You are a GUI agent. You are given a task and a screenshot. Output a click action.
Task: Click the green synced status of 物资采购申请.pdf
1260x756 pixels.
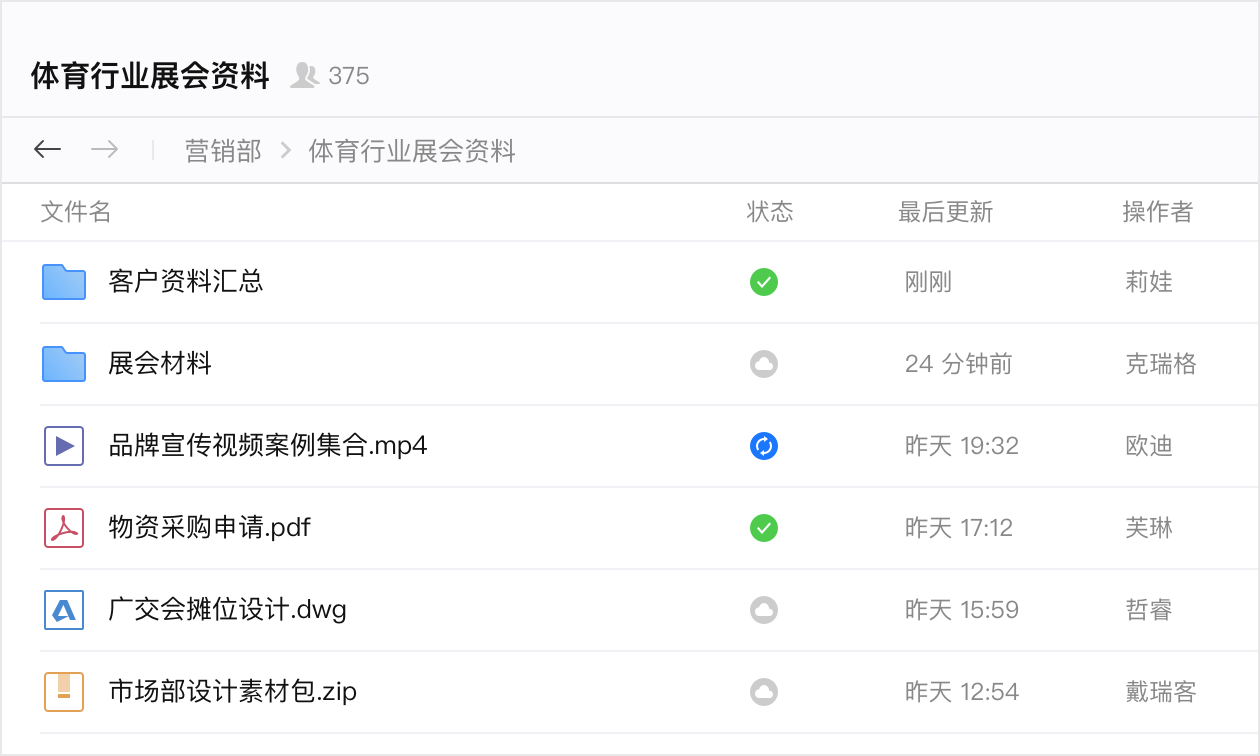coord(764,528)
